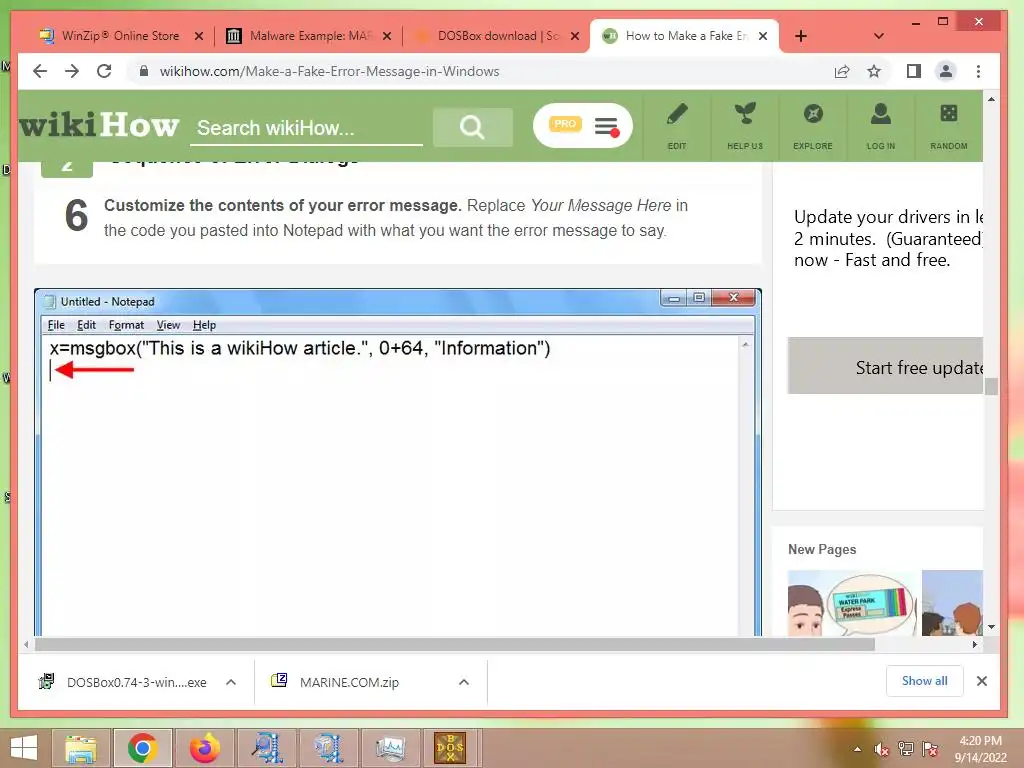Open the DOSBox taskbar icon
Screen dimensions: 1024x768
pyautogui.click(x=450, y=748)
